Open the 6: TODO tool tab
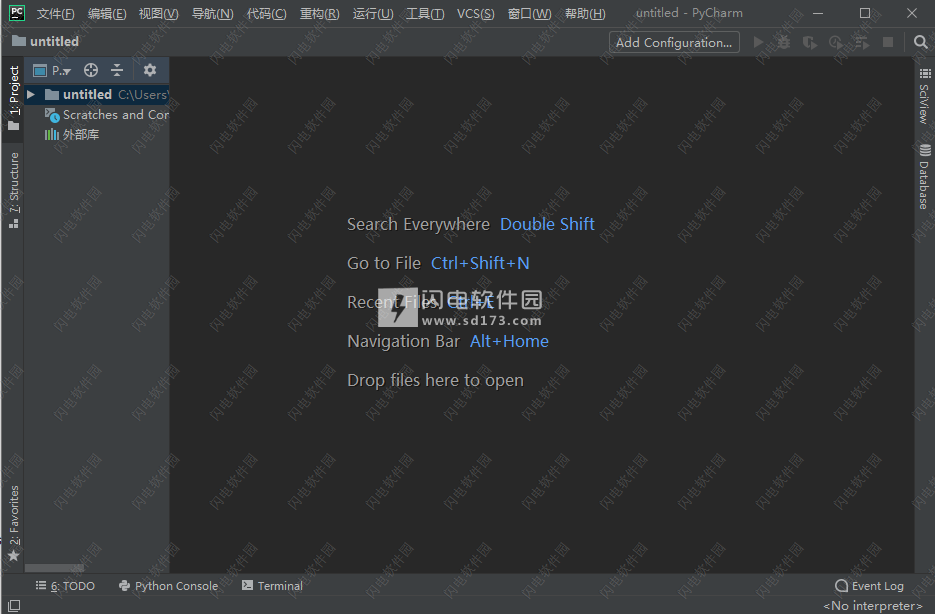Image resolution: width=935 pixels, height=614 pixels. [x=65, y=586]
